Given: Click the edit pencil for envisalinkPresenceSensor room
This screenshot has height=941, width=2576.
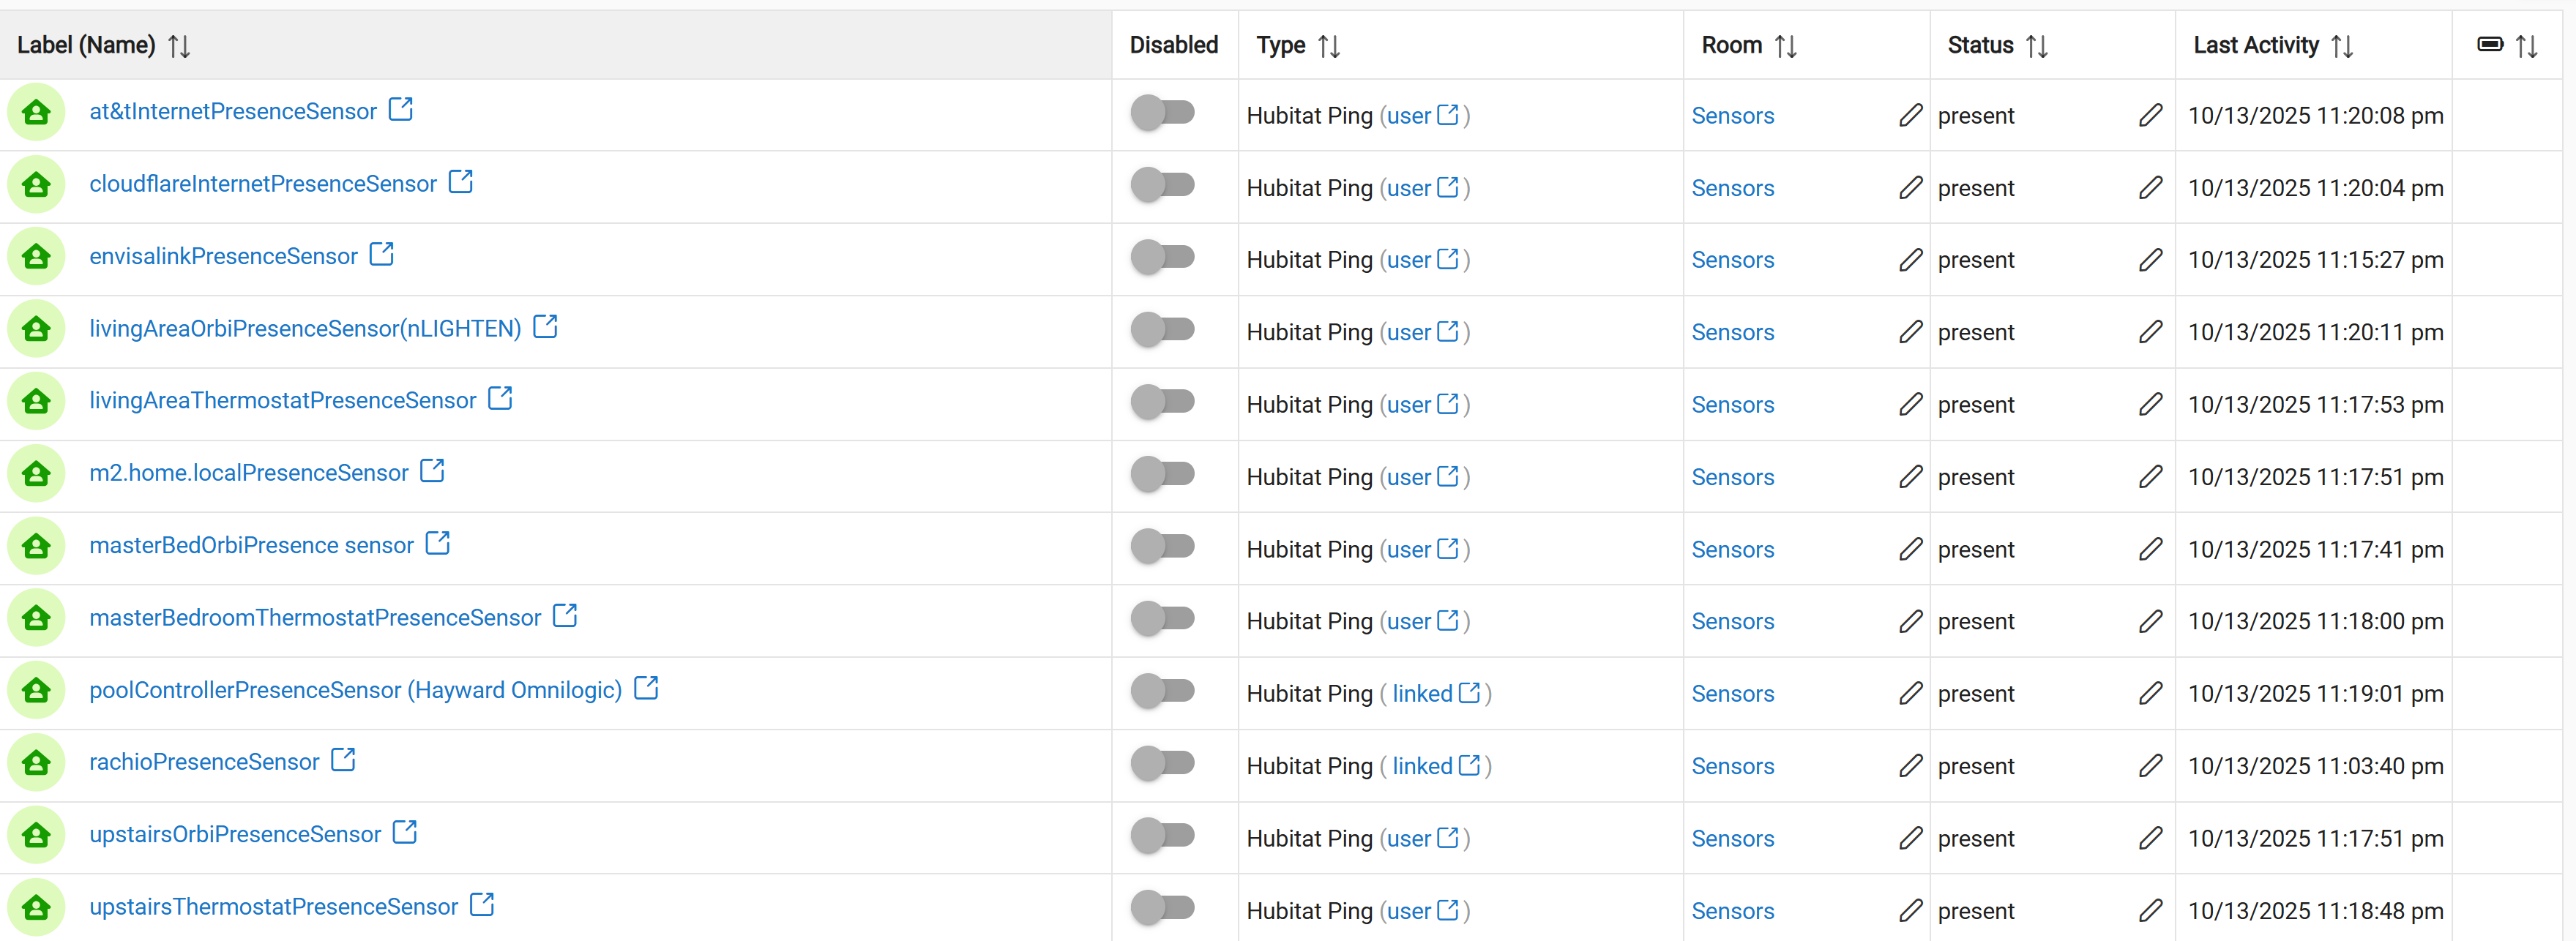Looking at the screenshot, I should [1910, 260].
